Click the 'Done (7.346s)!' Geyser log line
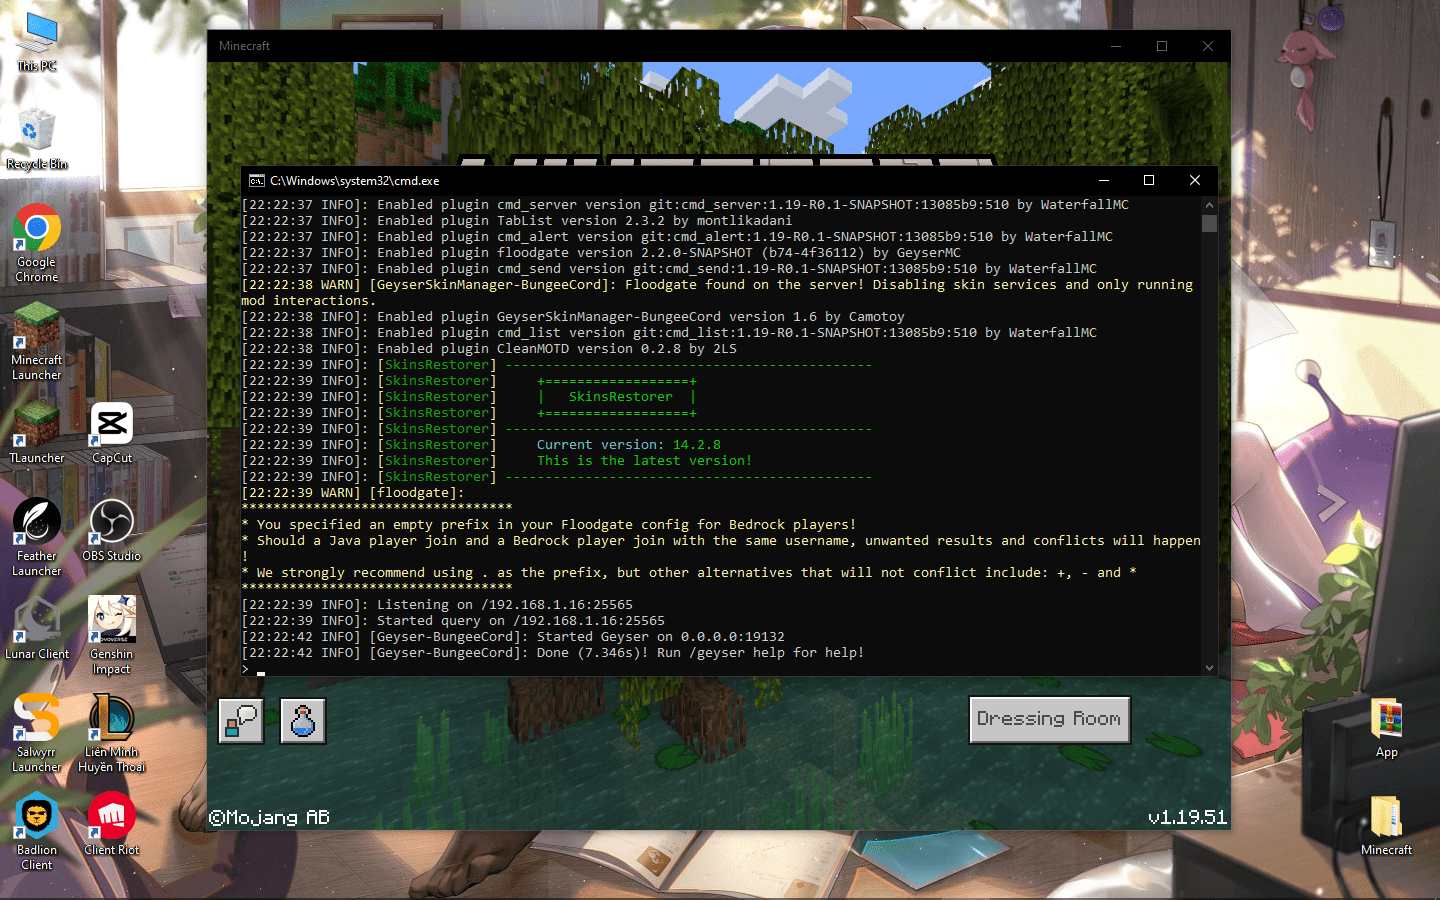The height and width of the screenshot is (900, 1440). [553, 653]
